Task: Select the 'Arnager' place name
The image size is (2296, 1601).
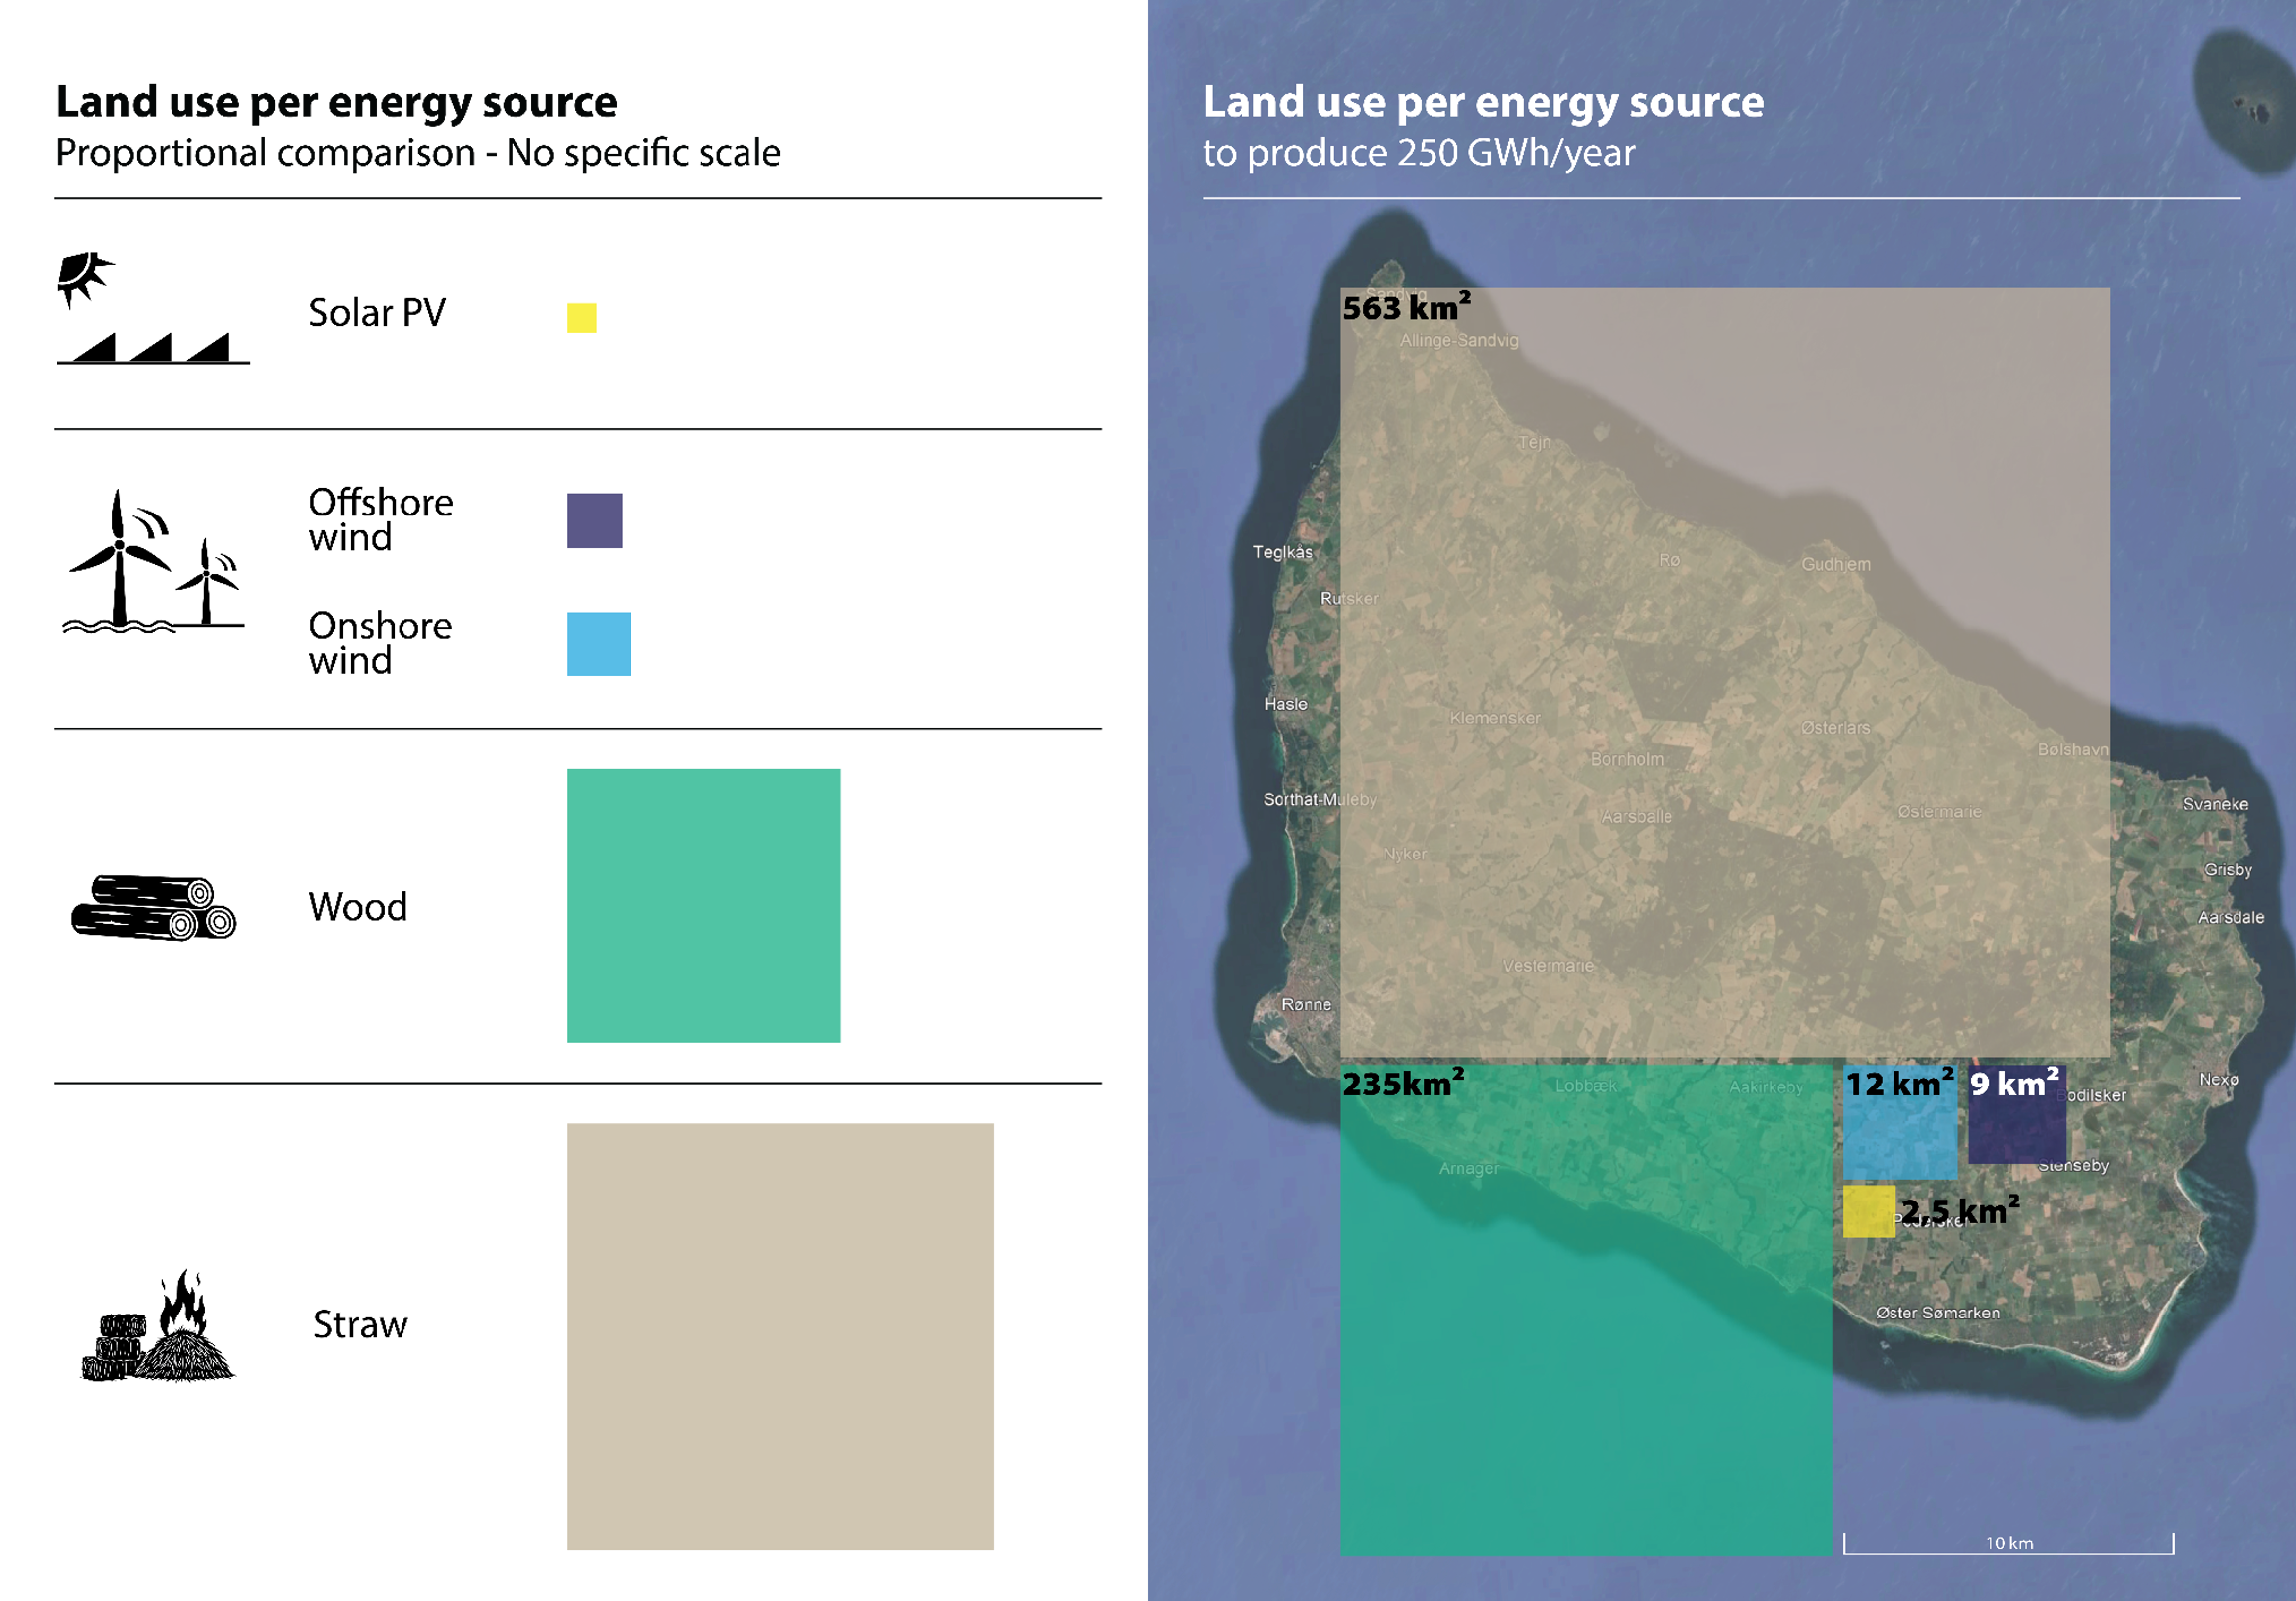Action: tap(1470, 1169)
